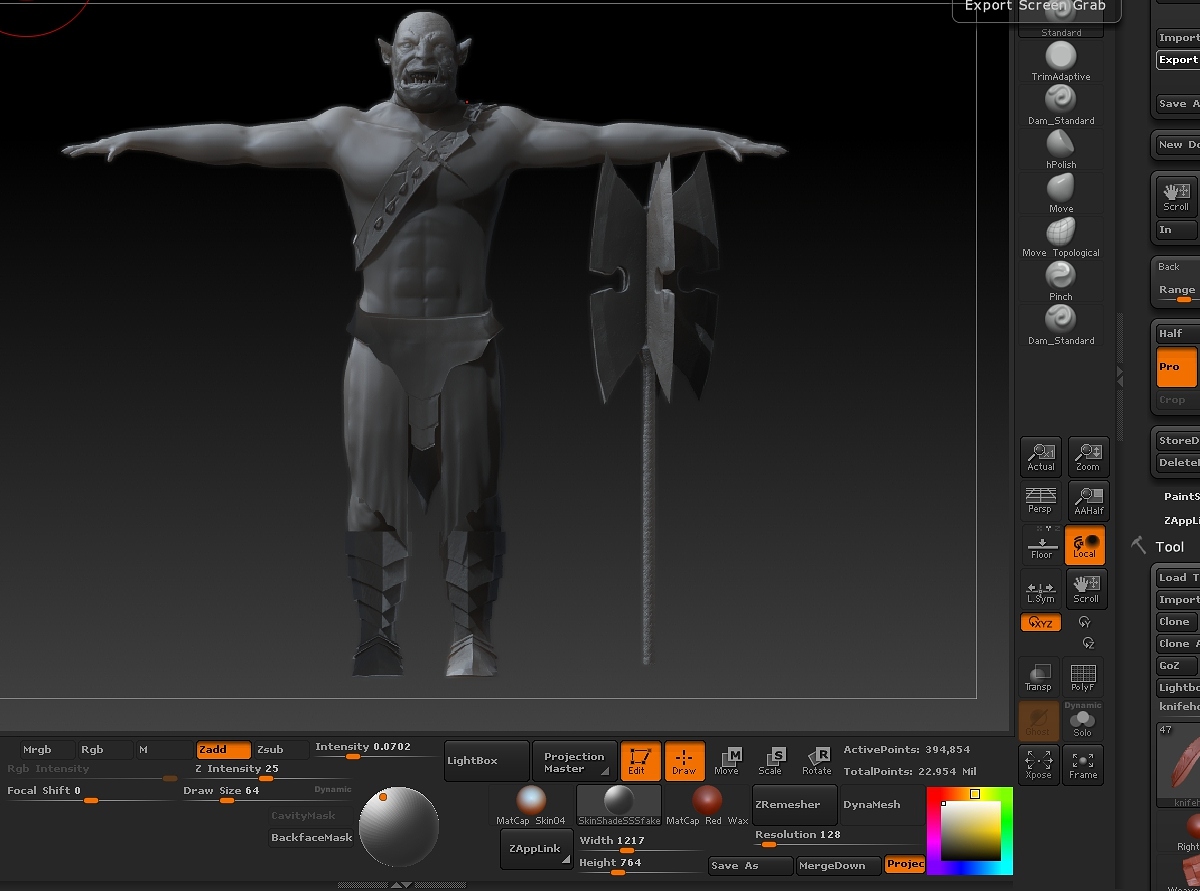Toggle XYZ rotation mode
The width and height of the screenshot is (1200, 891).
(1041, 622)
